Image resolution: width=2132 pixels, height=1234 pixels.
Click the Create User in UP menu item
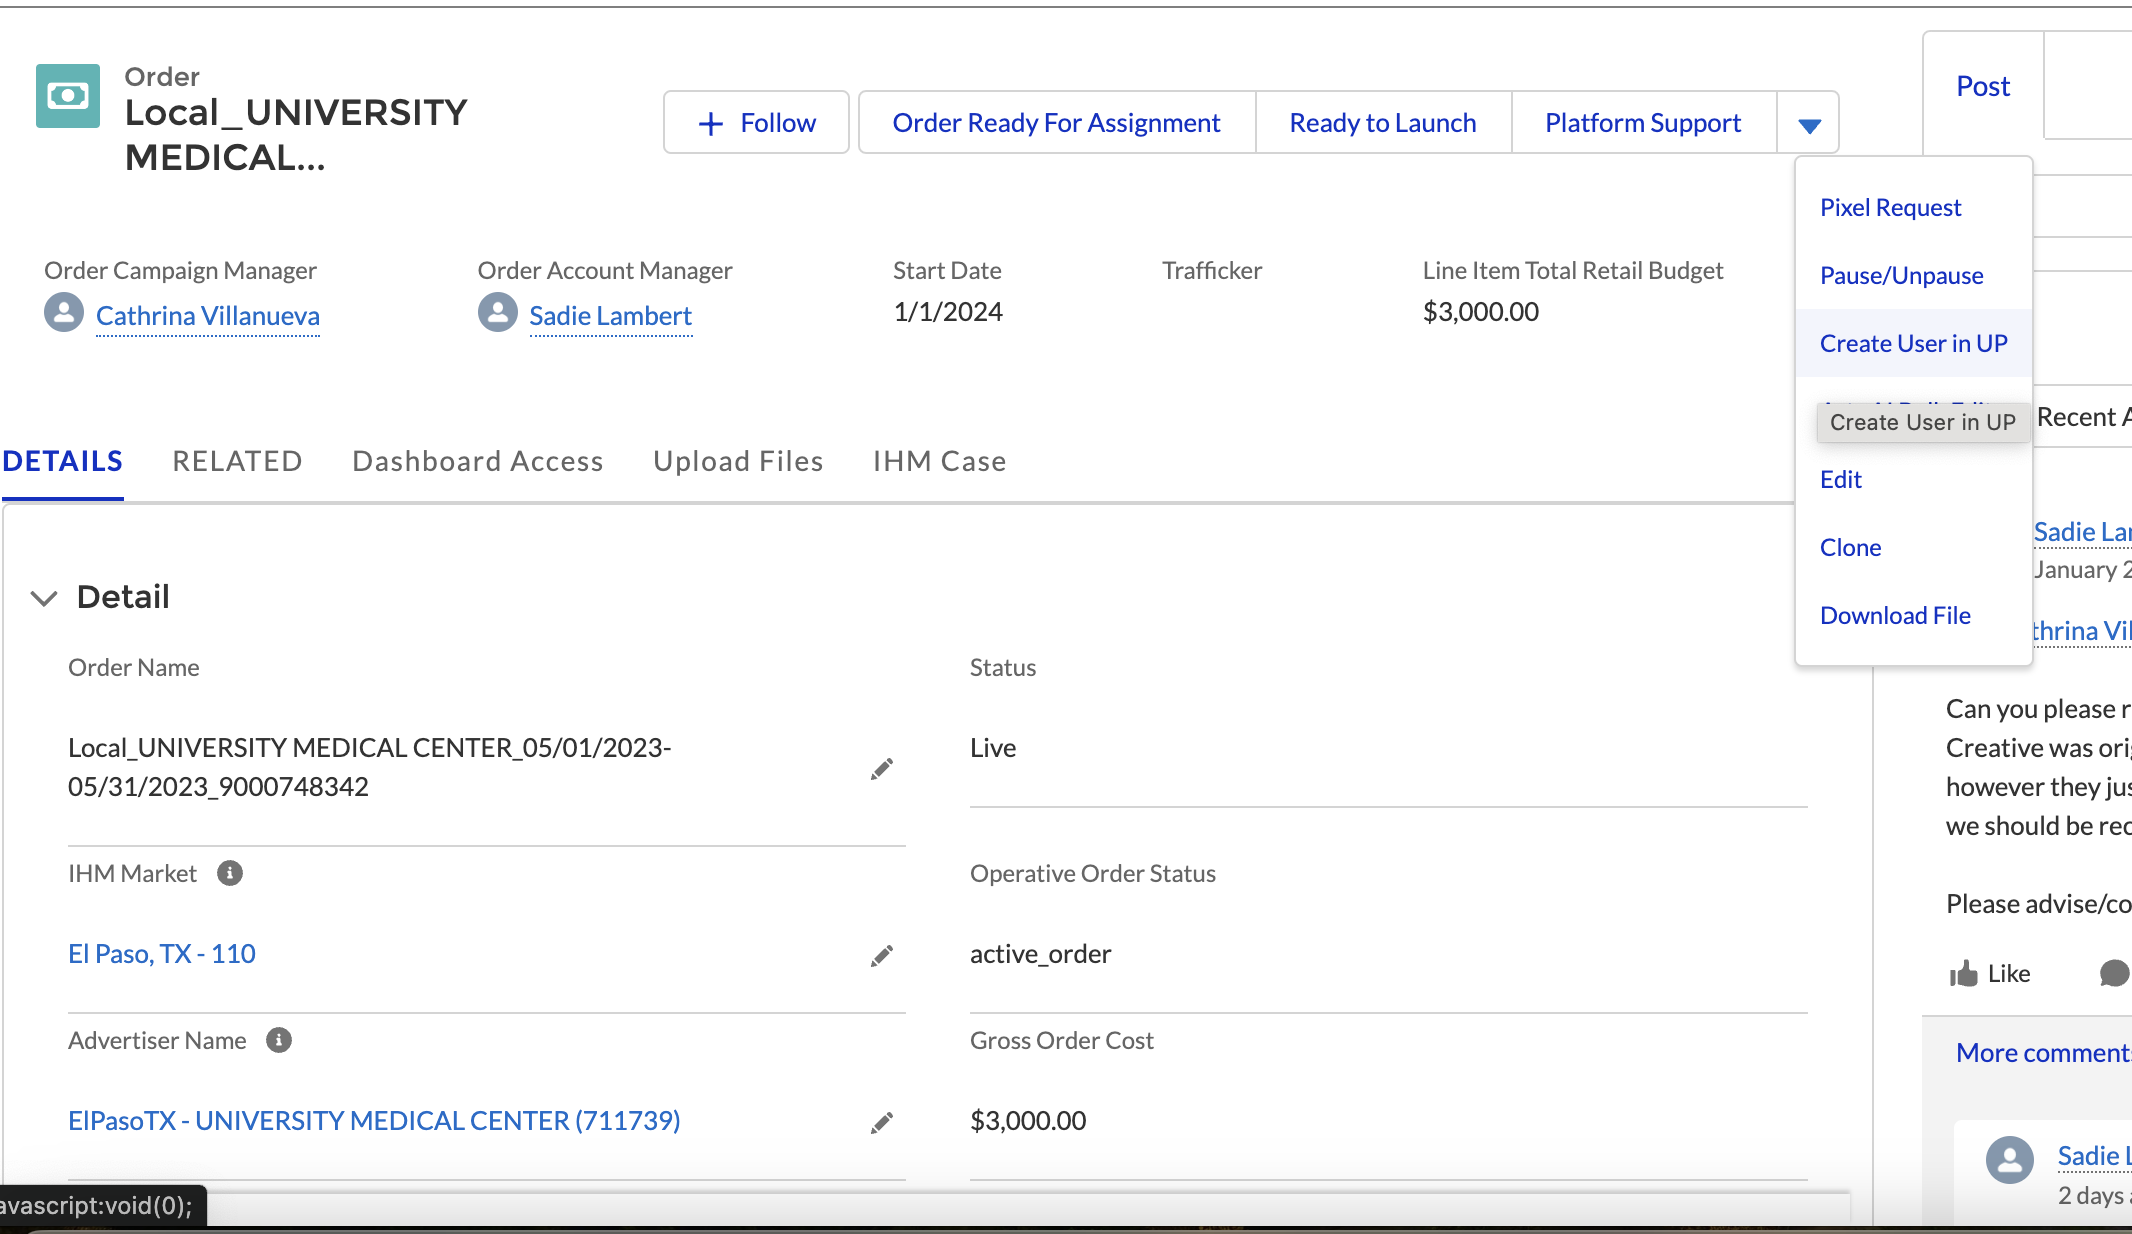coord(1913,342)
